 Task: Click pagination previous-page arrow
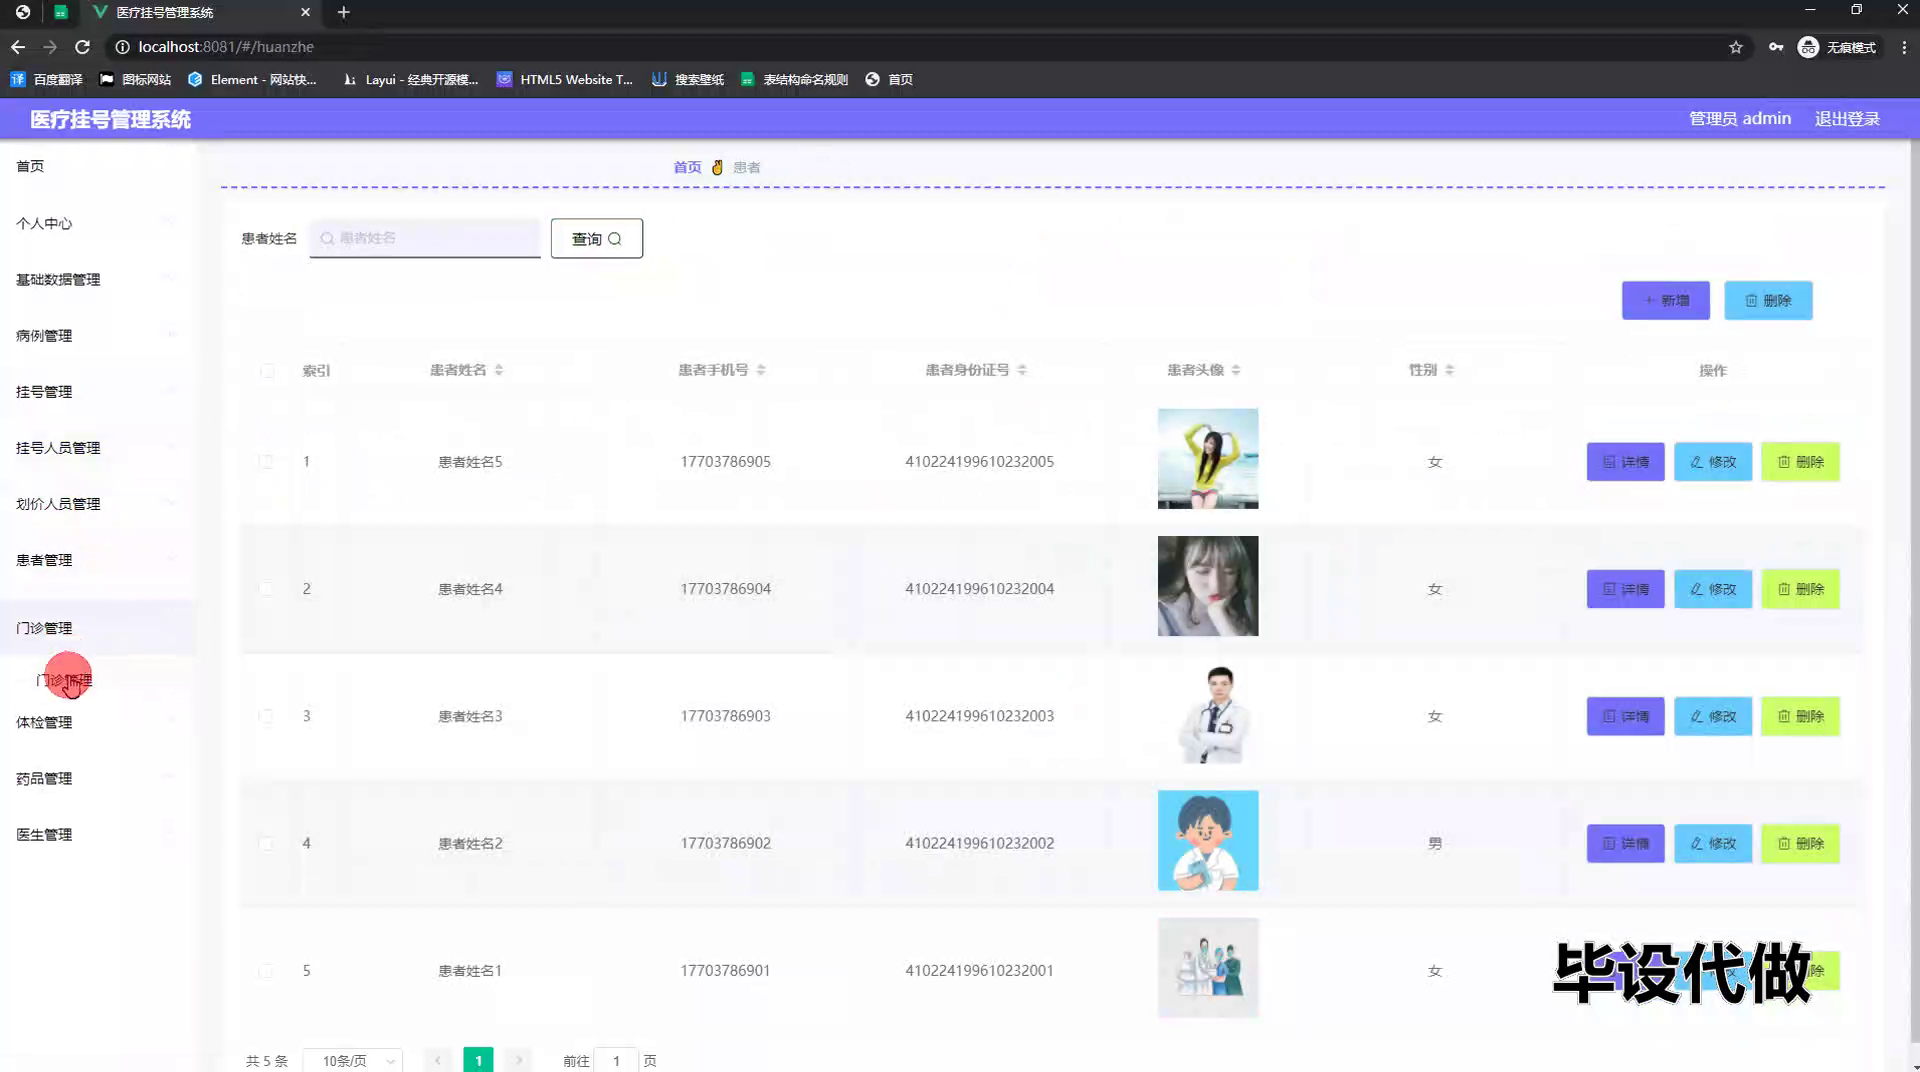coord(438,1060)
